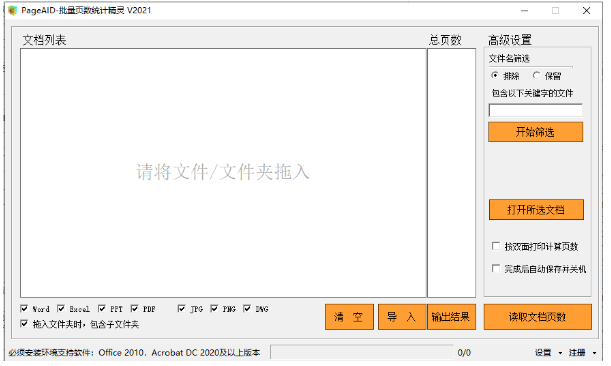Viewport: 611px width, 366px height.
Task: Open the 注册 dropdown menu
Action: [582, 353]
